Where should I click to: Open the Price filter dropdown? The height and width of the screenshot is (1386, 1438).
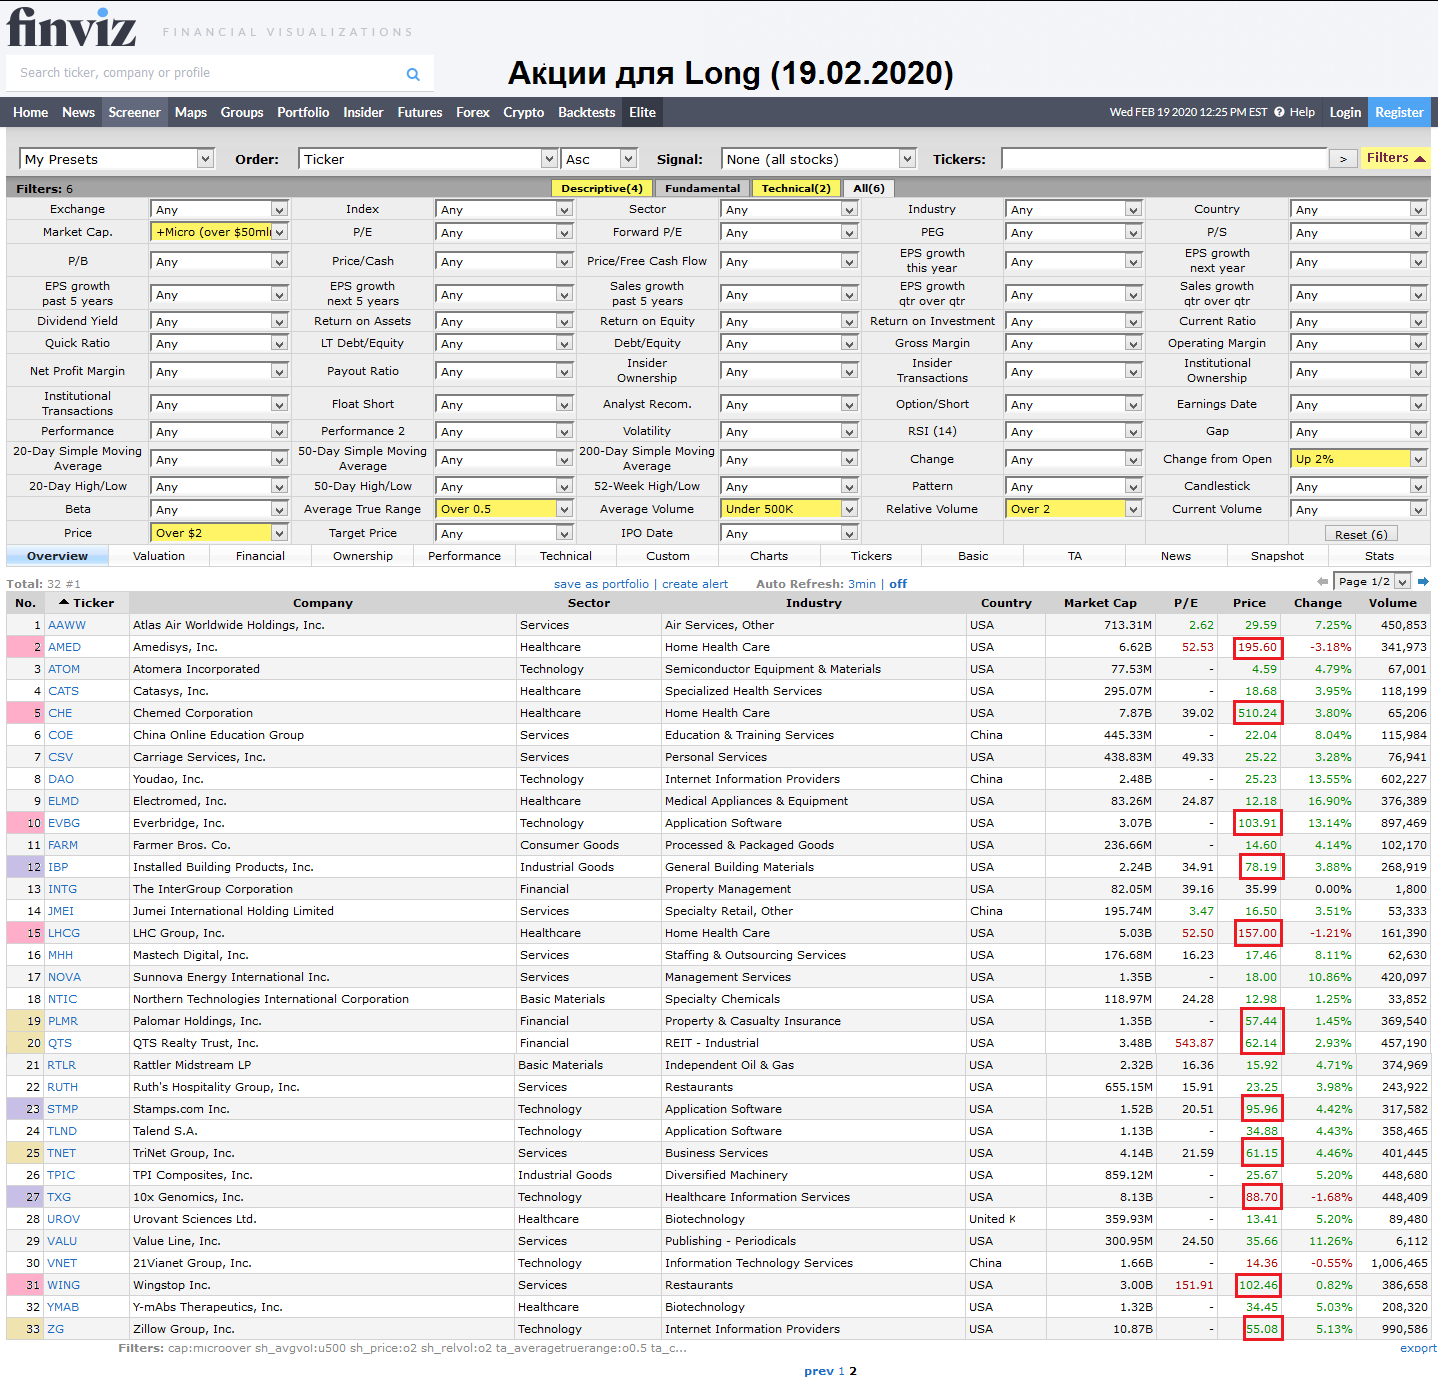(x=219, y=533)
